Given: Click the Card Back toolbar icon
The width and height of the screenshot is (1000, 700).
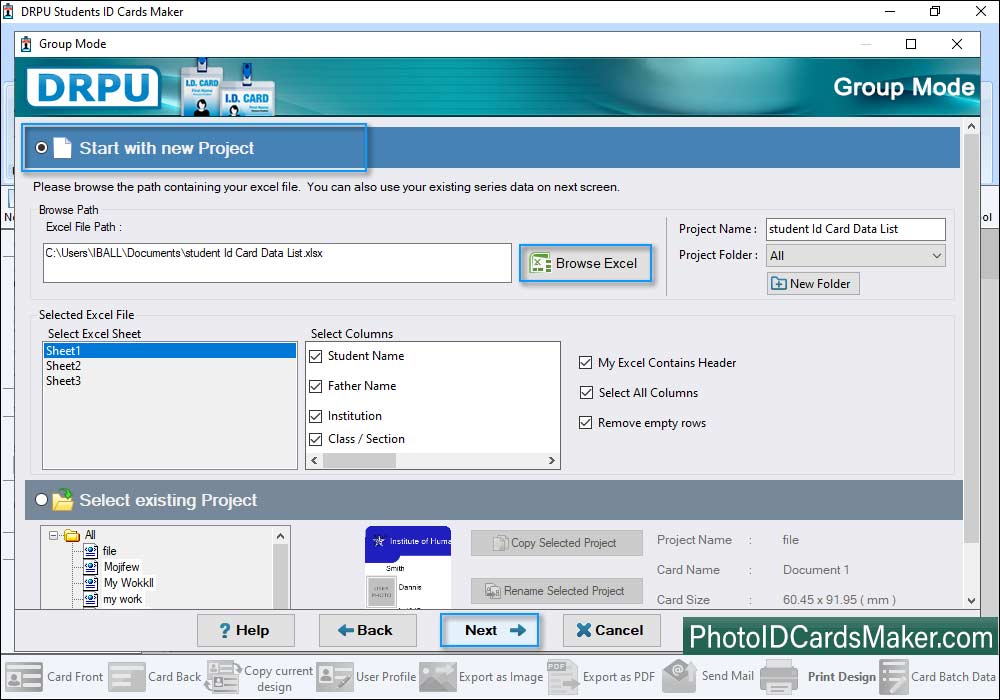Looking at the screenshot, I should pyautogui.click(x=126, y=676).
